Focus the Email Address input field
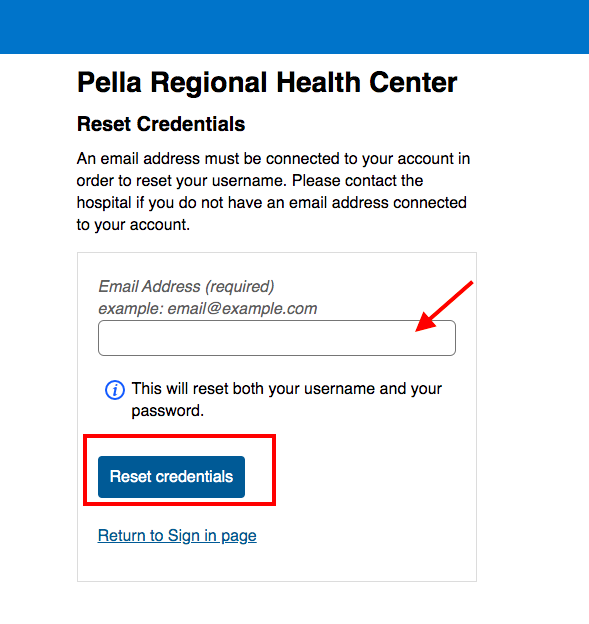Image resolution: width=589 pixels, height=624 pixels. pos(277,338)
